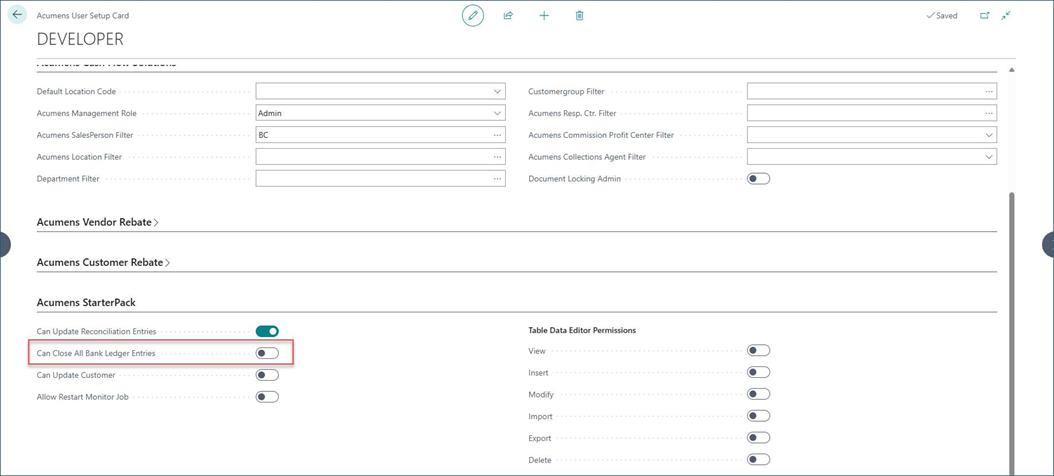Open Customergroup Filter ellipsis lookup
Image resolution: width=1054 pixels, height=476 pixels.
[x=989, y=91]
